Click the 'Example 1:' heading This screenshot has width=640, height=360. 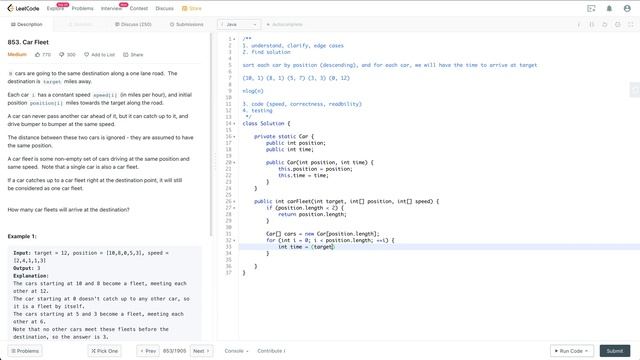(x=22, y=236)
